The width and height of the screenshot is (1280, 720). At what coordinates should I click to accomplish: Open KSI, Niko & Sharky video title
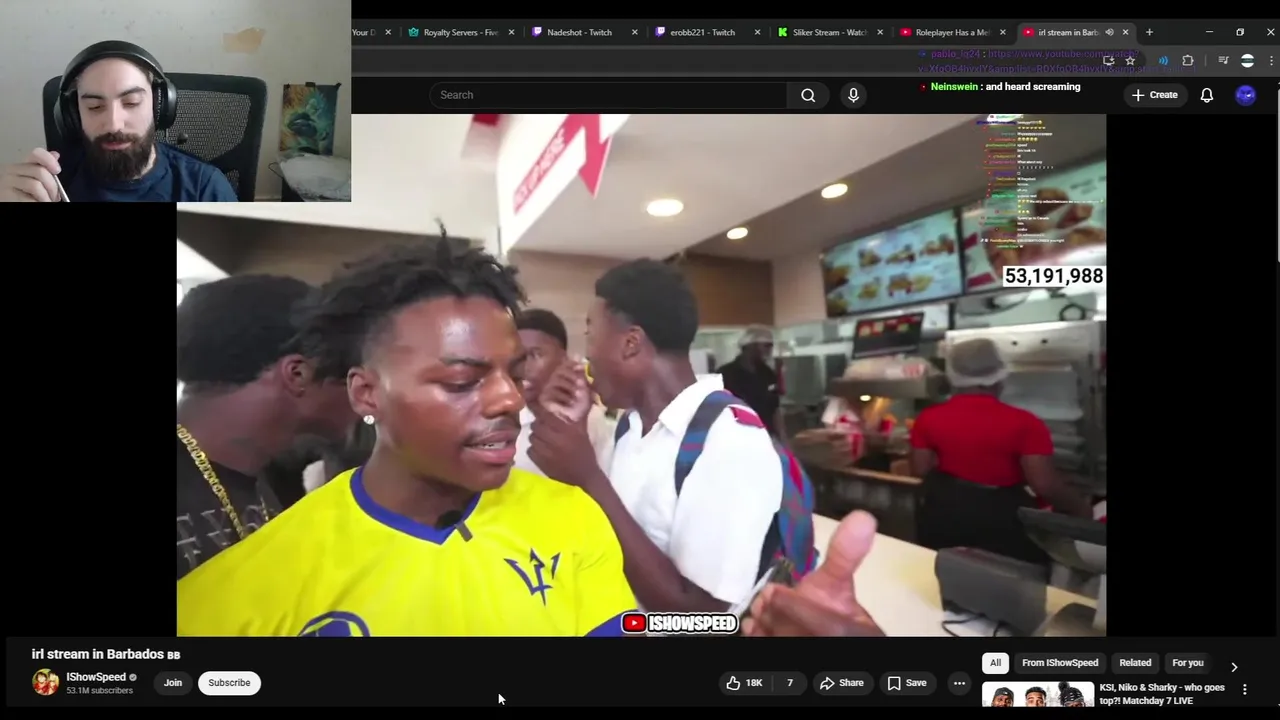click(x=1162, y=694)
